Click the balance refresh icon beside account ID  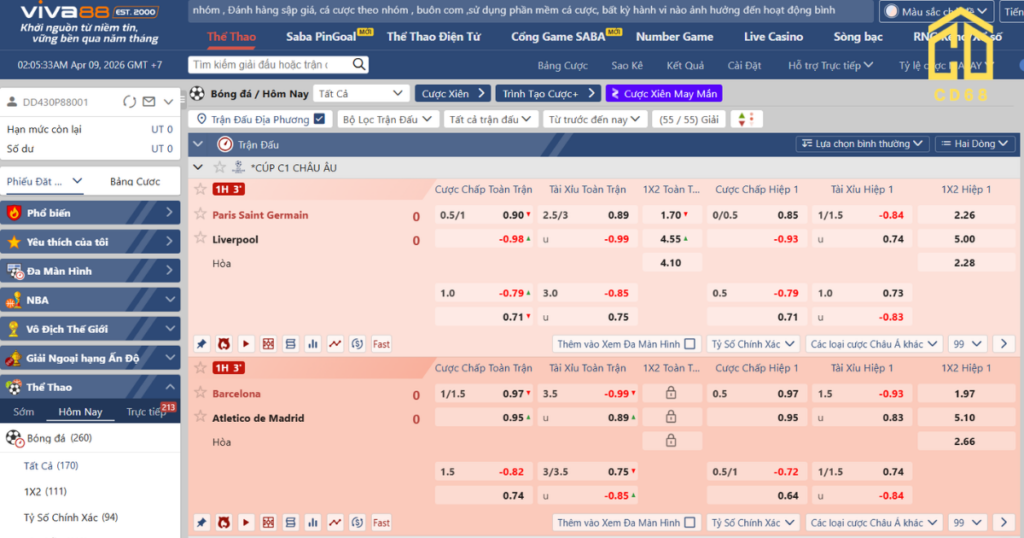click(x=128, y=102)
